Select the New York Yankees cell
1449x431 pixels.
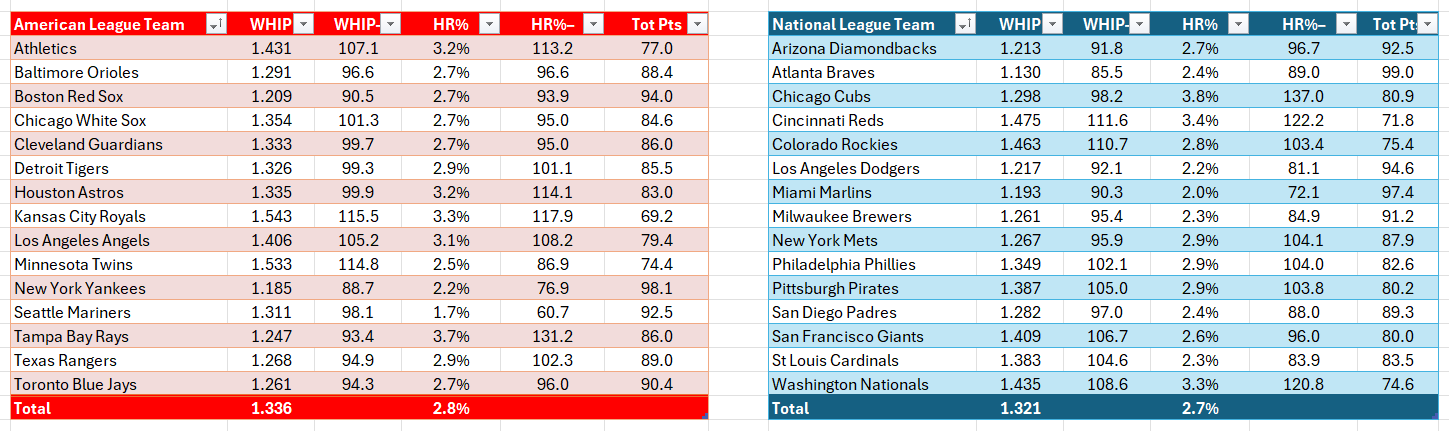(119, 288)
